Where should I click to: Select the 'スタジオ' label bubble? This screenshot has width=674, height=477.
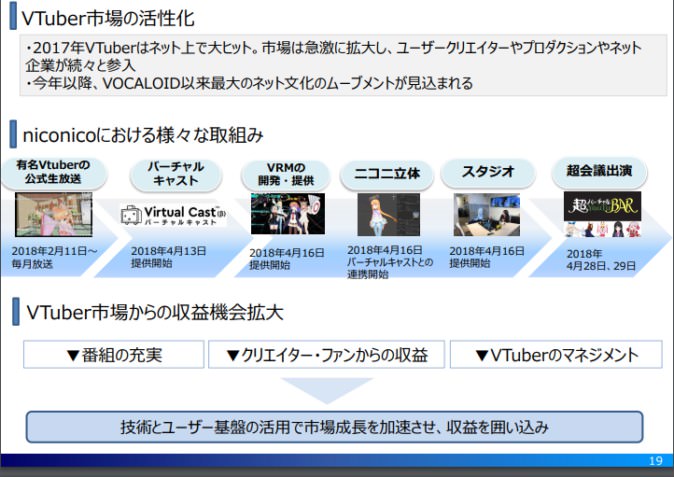(488, 172)
